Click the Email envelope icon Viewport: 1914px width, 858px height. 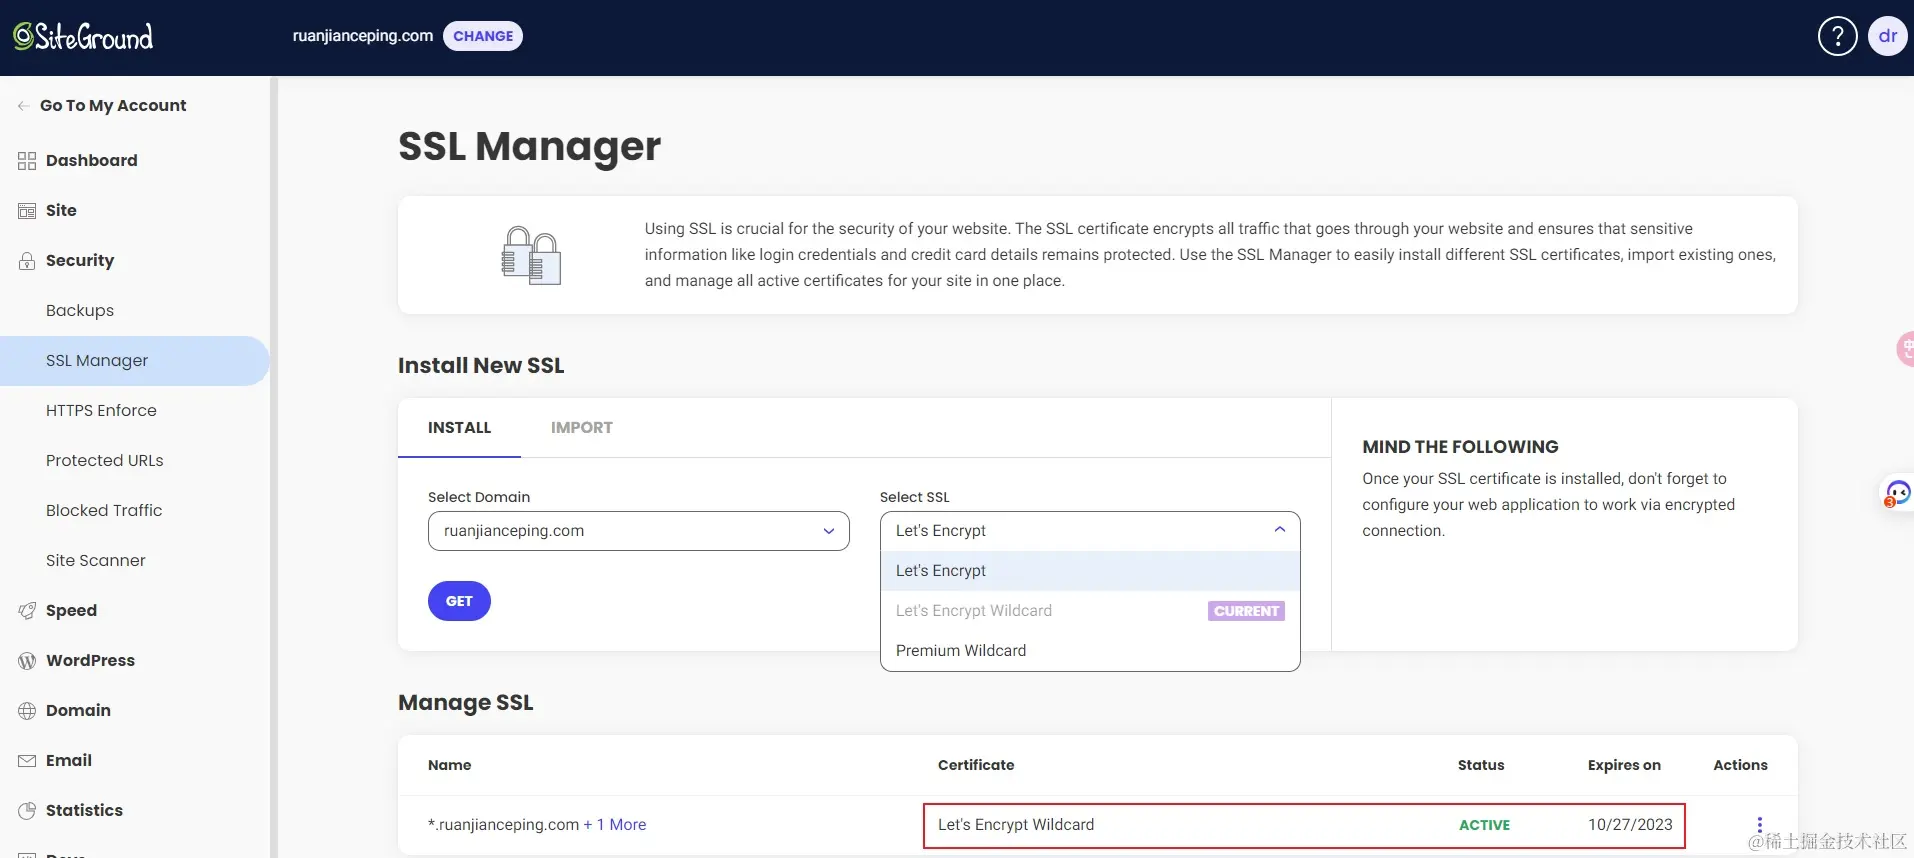click(27, 761)
